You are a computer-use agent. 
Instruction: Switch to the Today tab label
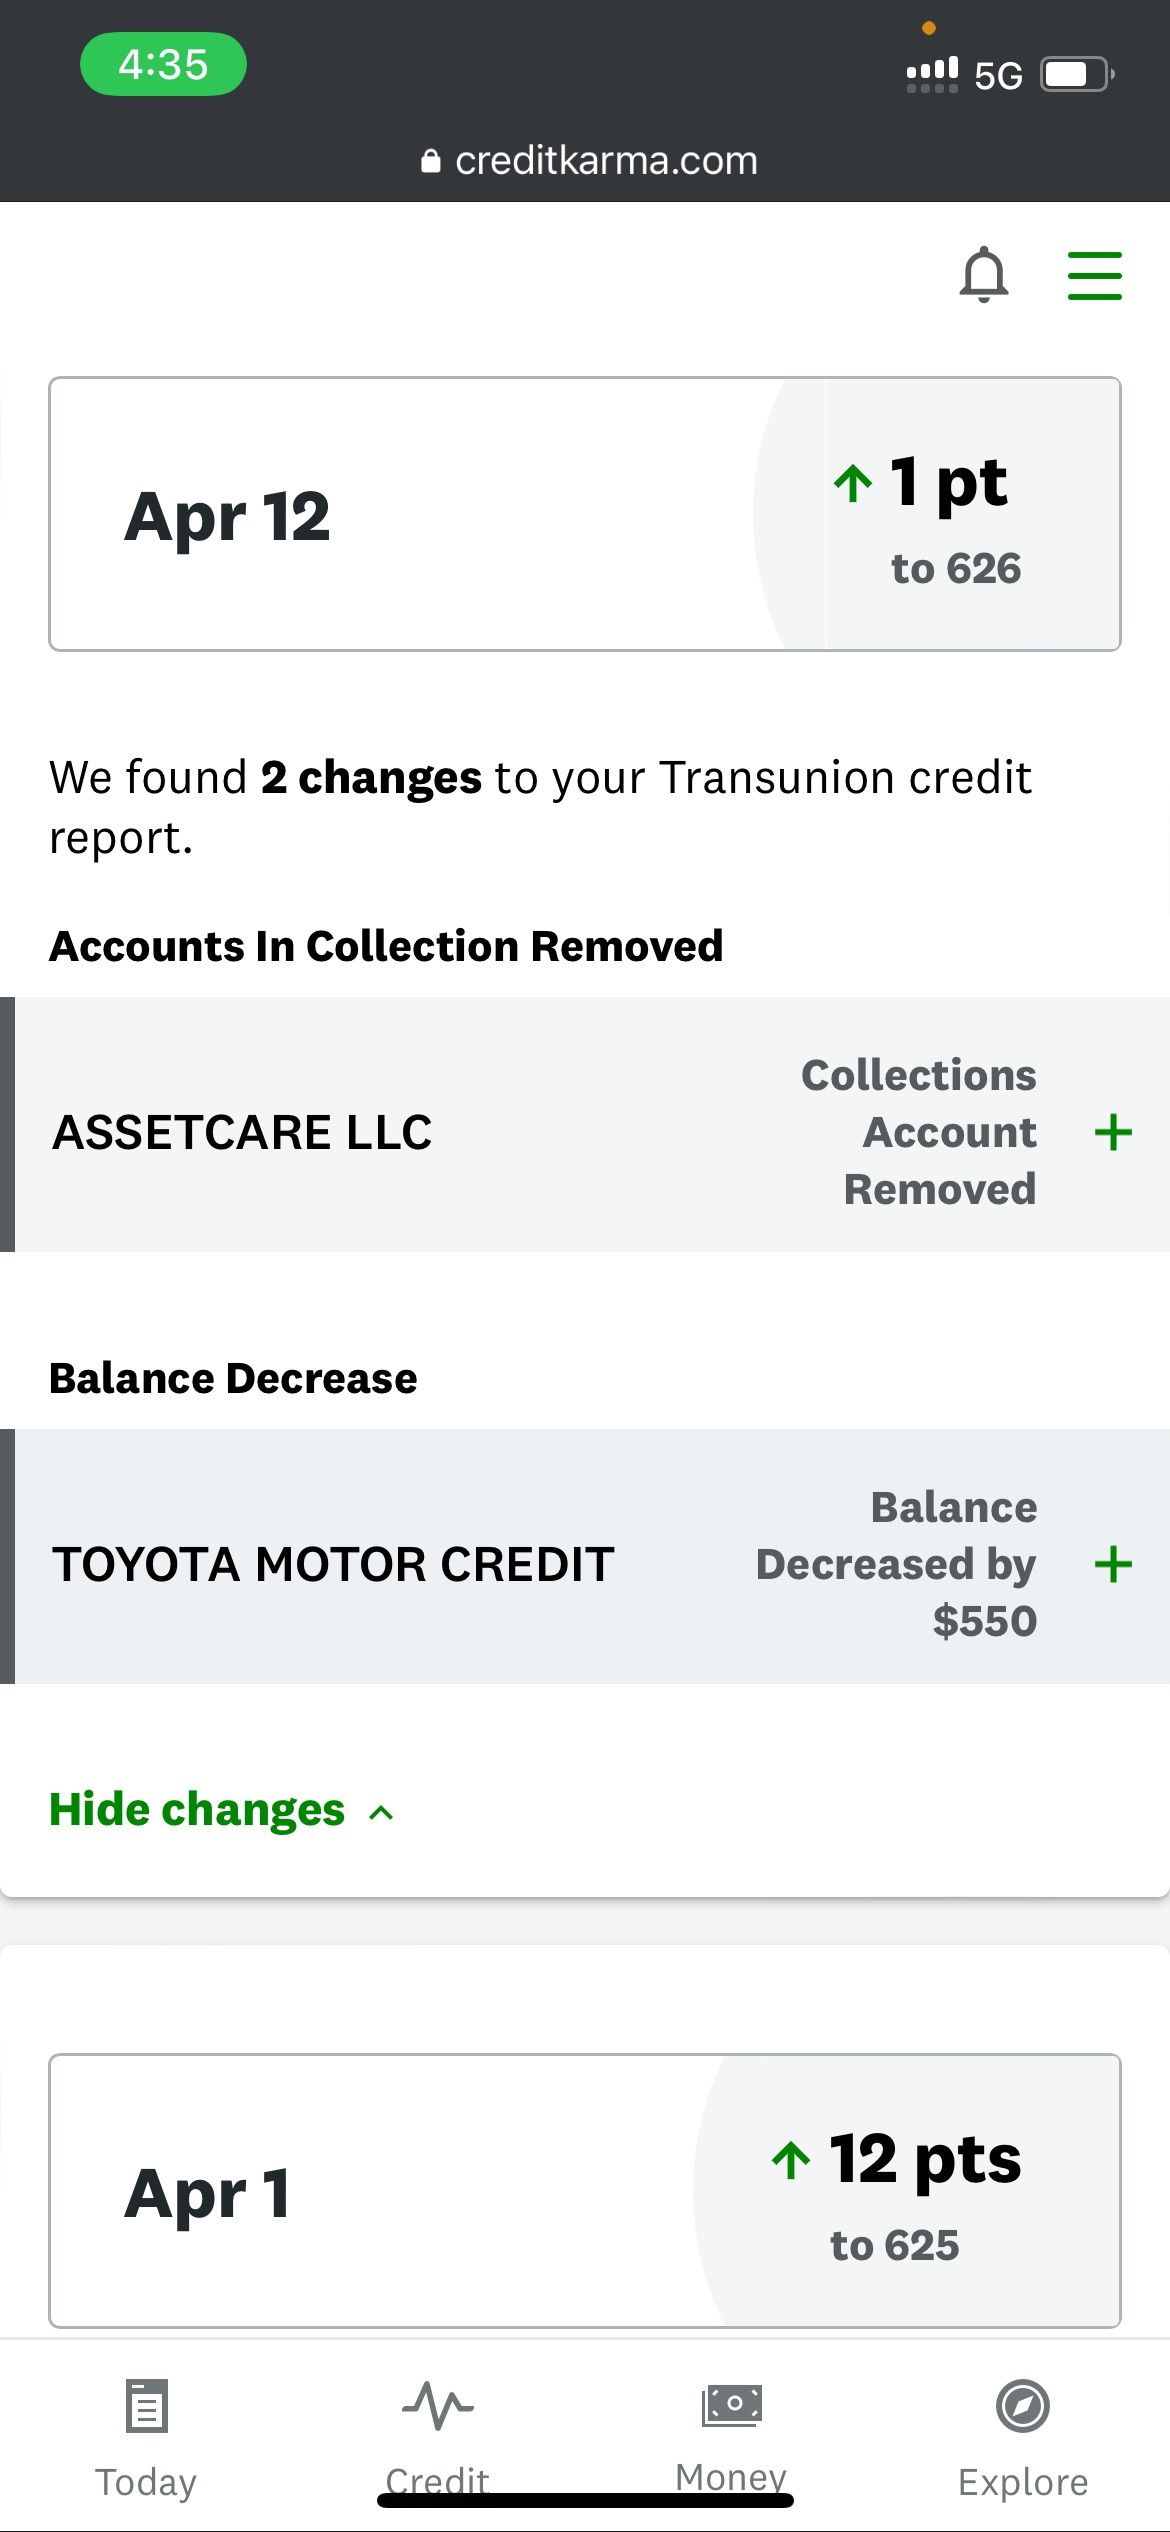click(x=146, y=2482)
